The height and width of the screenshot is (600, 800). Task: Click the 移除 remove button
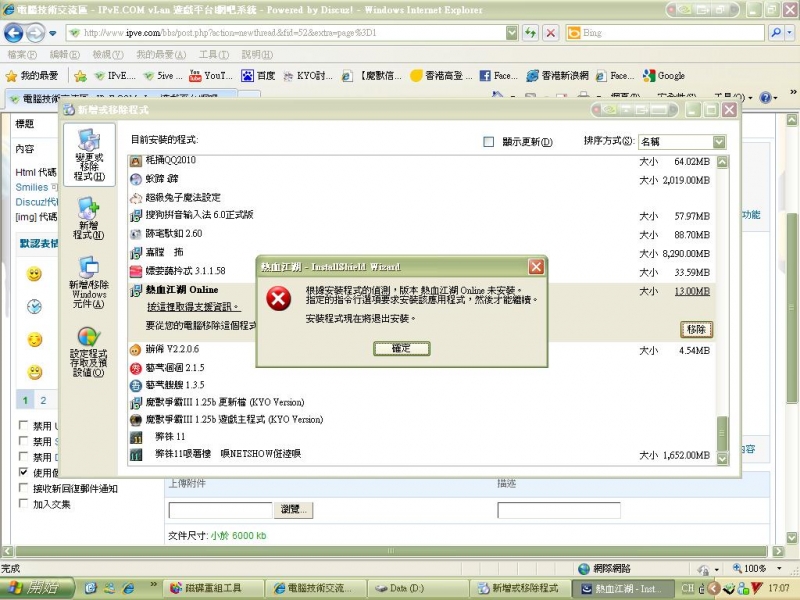[696, 329]
